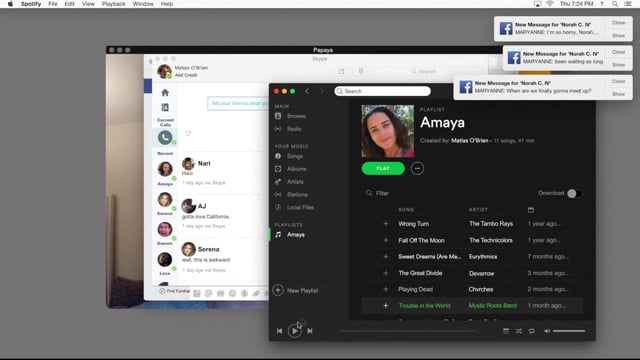Screen dimensions: 640x360
Task: Enable the Download switch
Action: coord(574,193)
